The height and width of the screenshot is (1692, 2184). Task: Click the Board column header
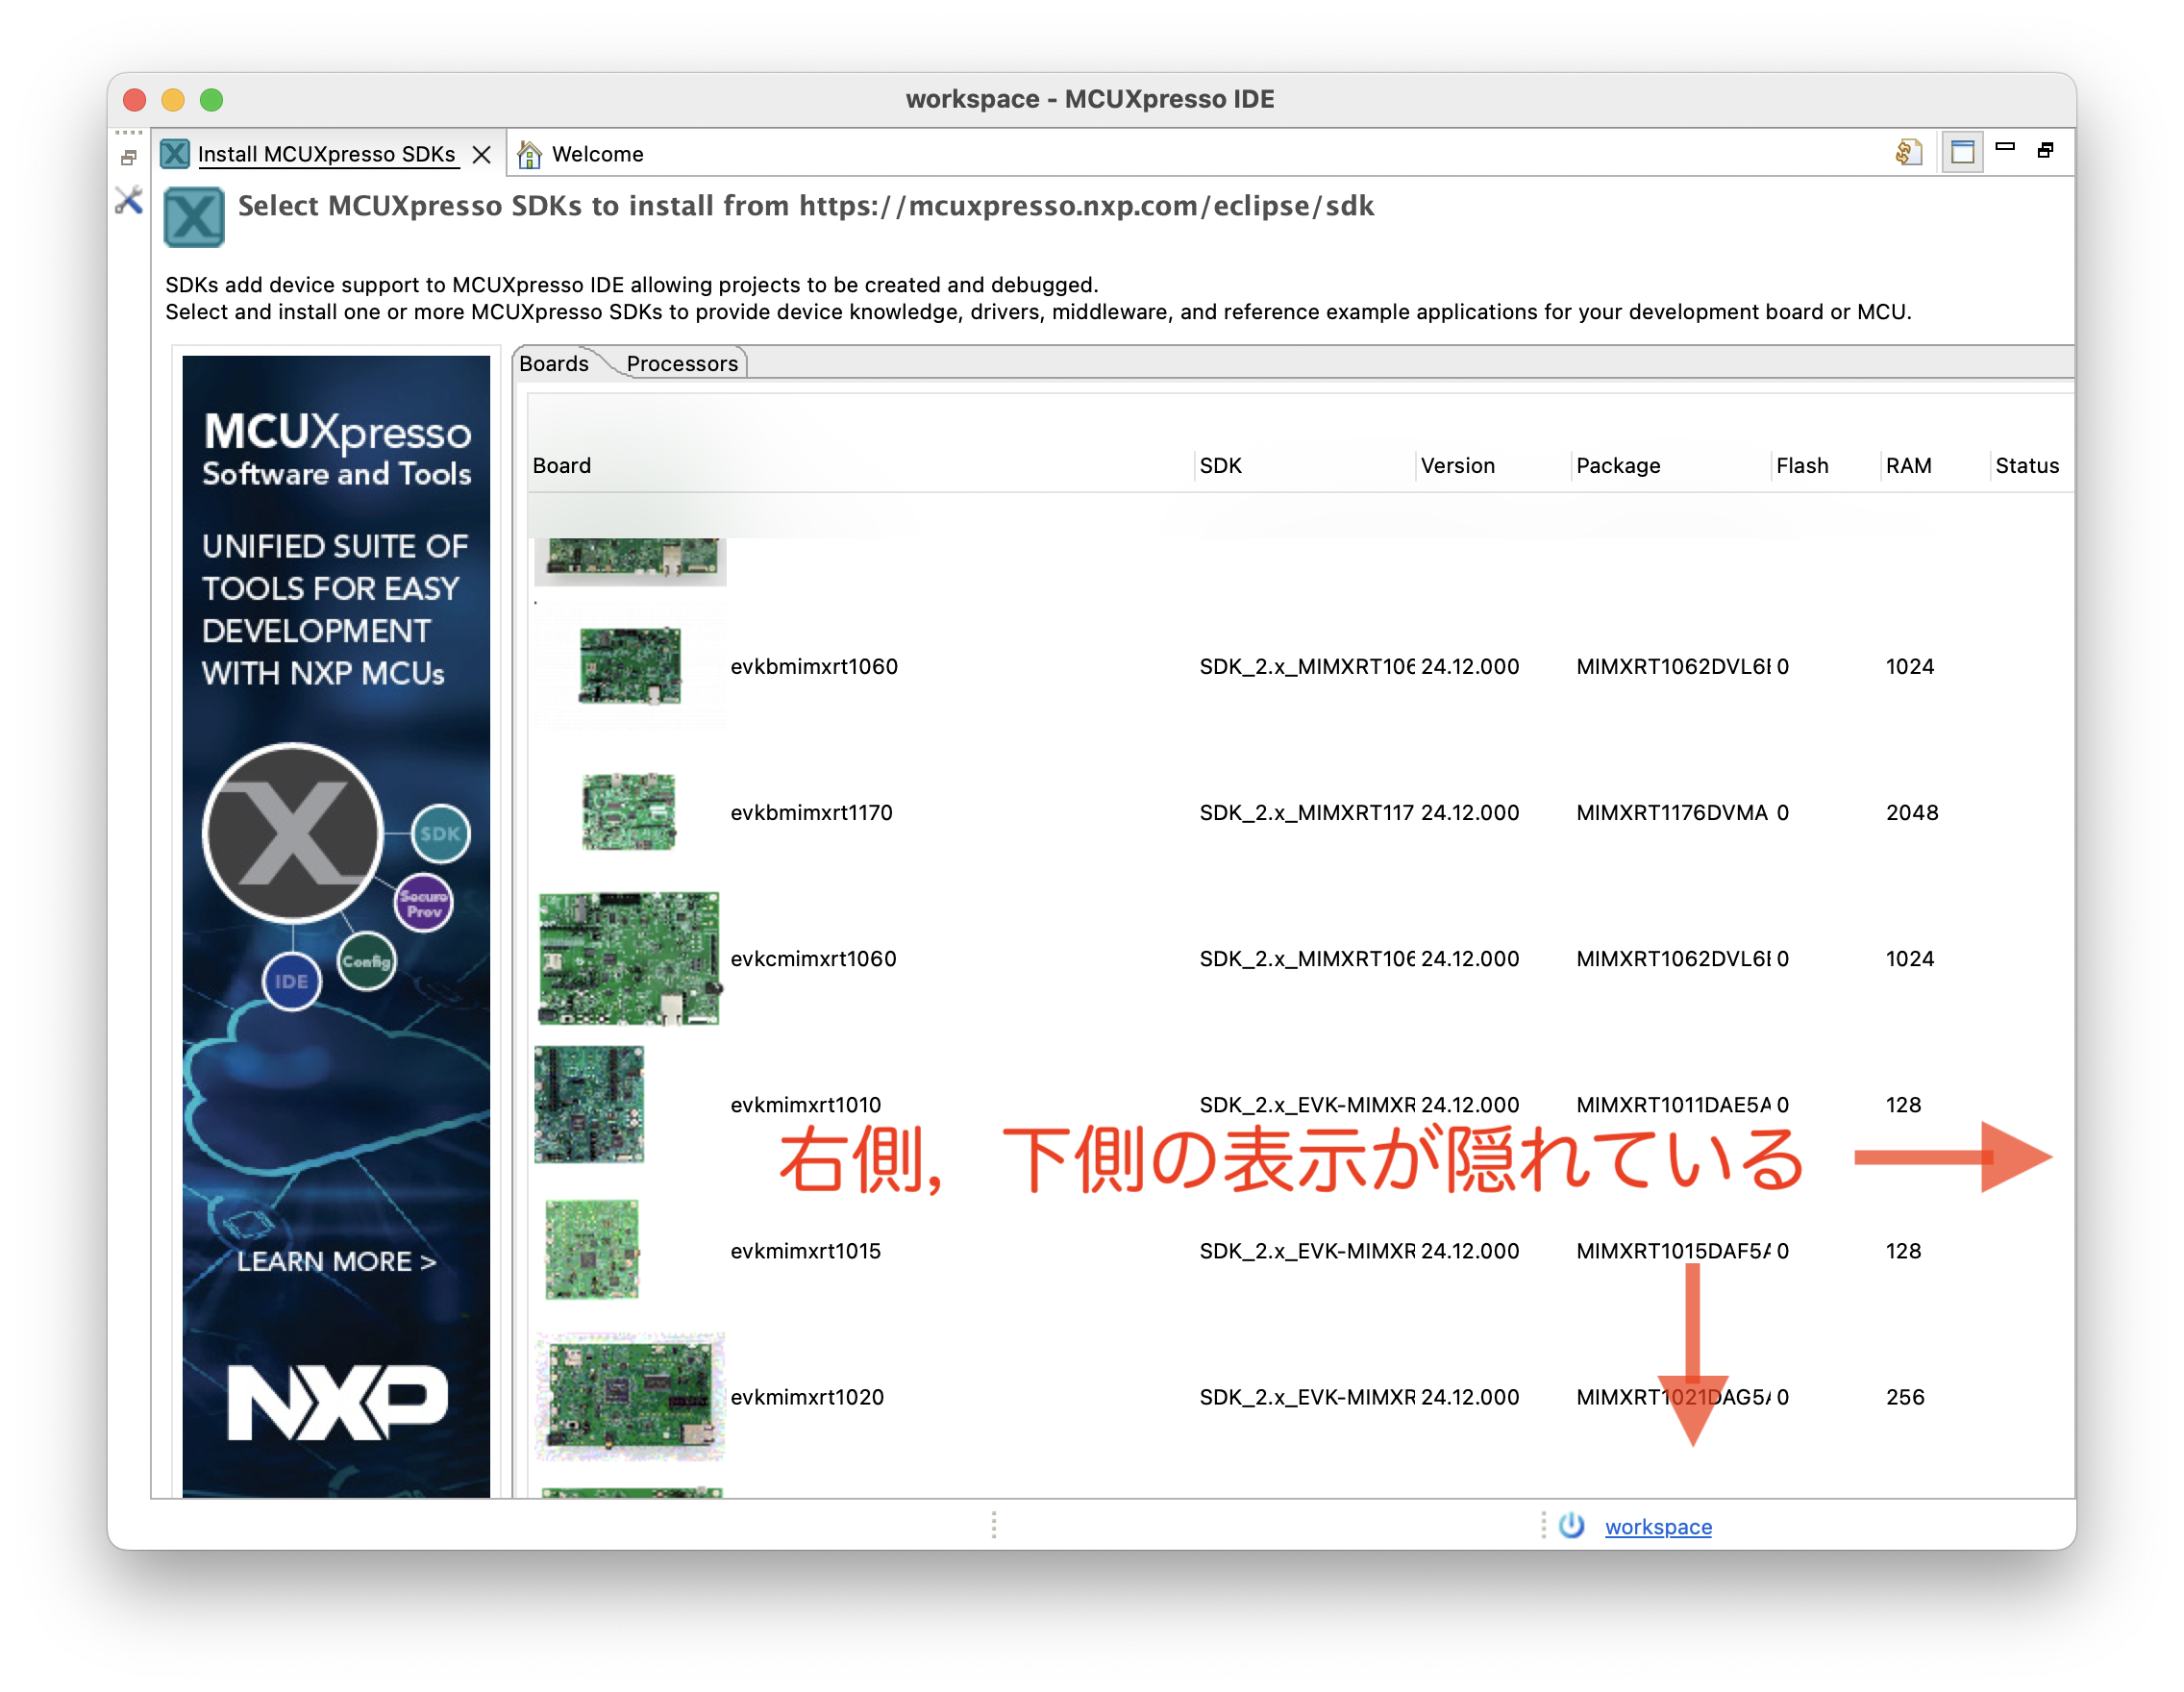(x=561, y=465)
